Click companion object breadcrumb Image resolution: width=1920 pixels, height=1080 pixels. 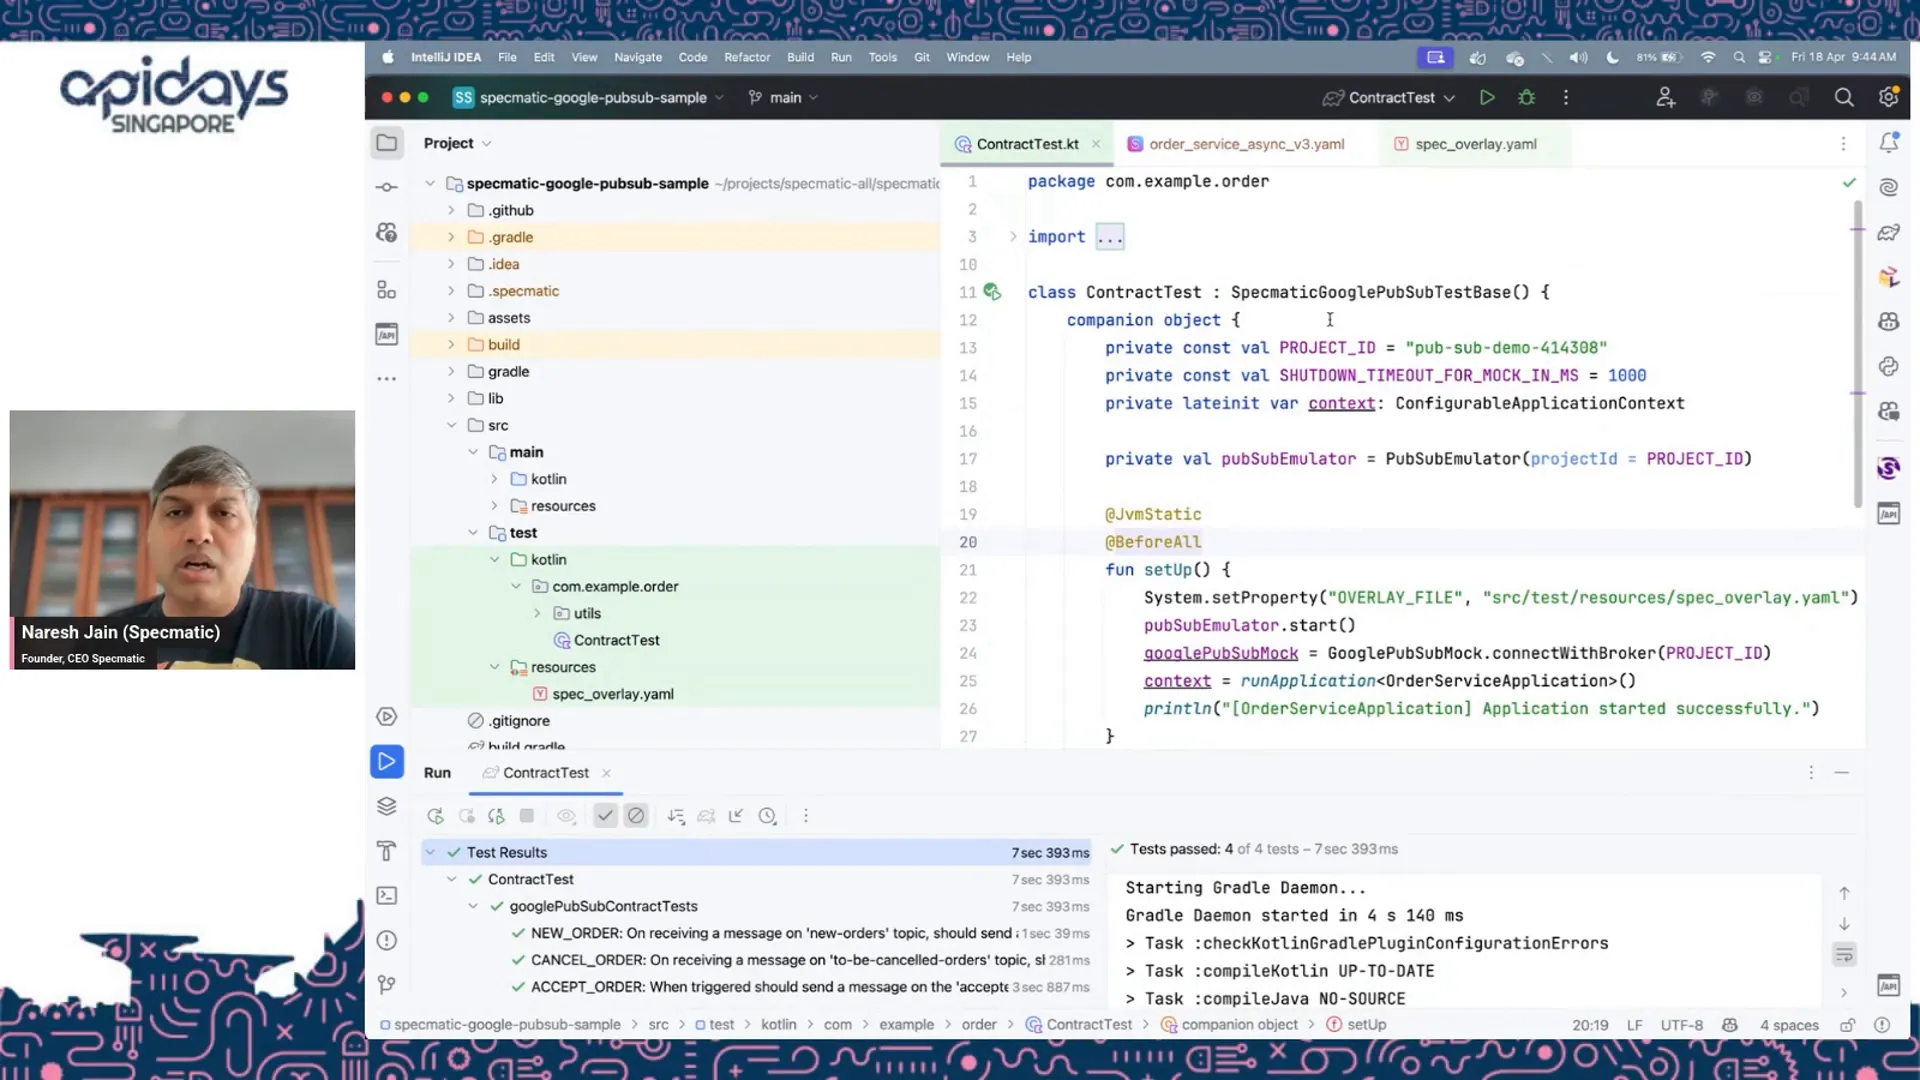[x=1240, y=1025]
